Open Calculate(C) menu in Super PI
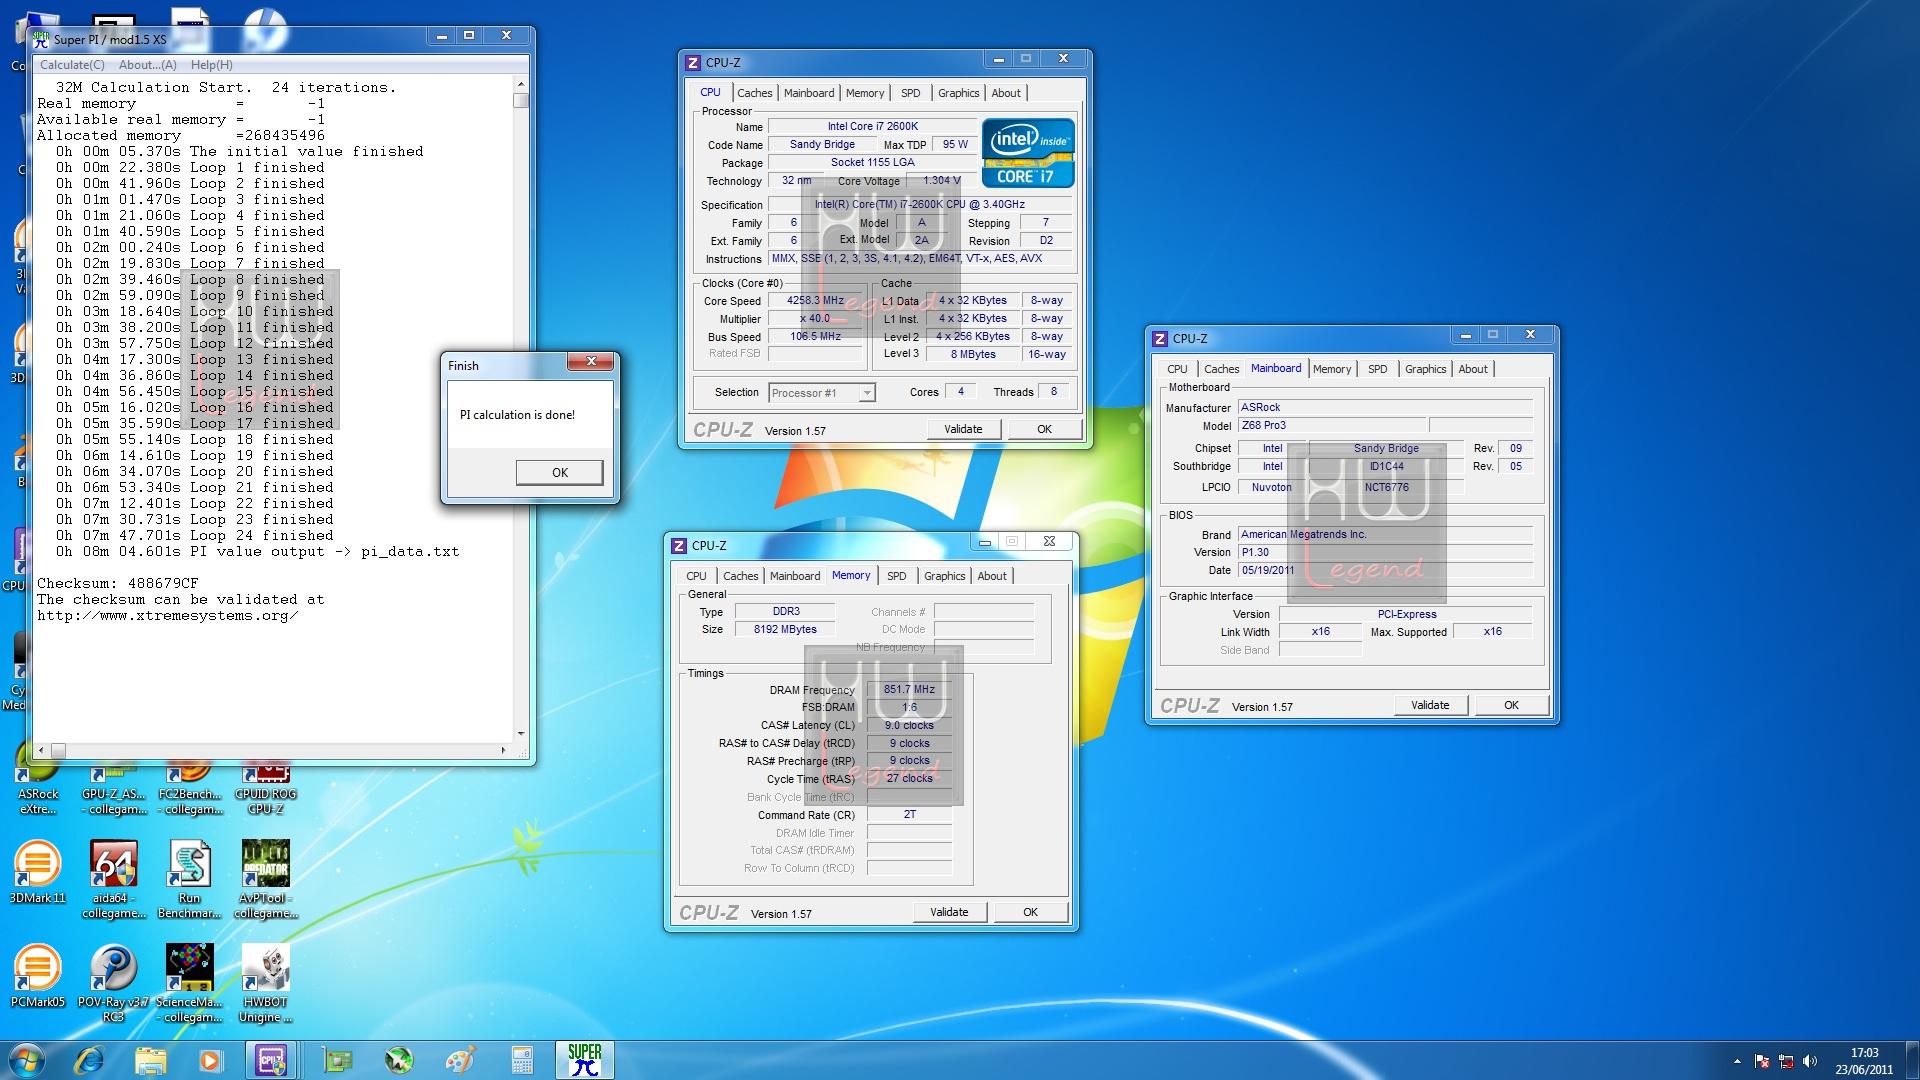The height and width of the screenshot is (1080, 1920). (71, 65)
